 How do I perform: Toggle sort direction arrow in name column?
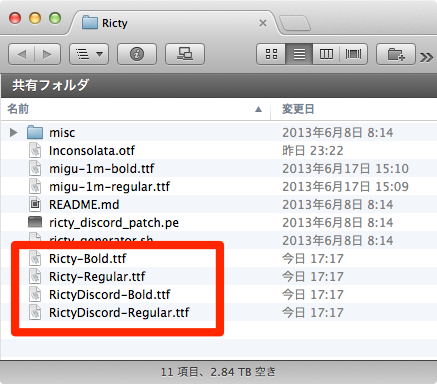click(258, 109)
